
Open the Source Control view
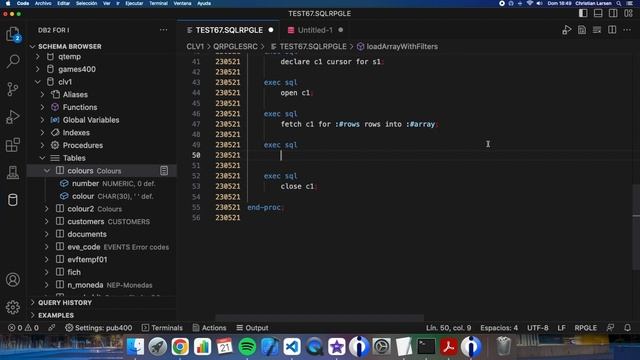point(13,89)
